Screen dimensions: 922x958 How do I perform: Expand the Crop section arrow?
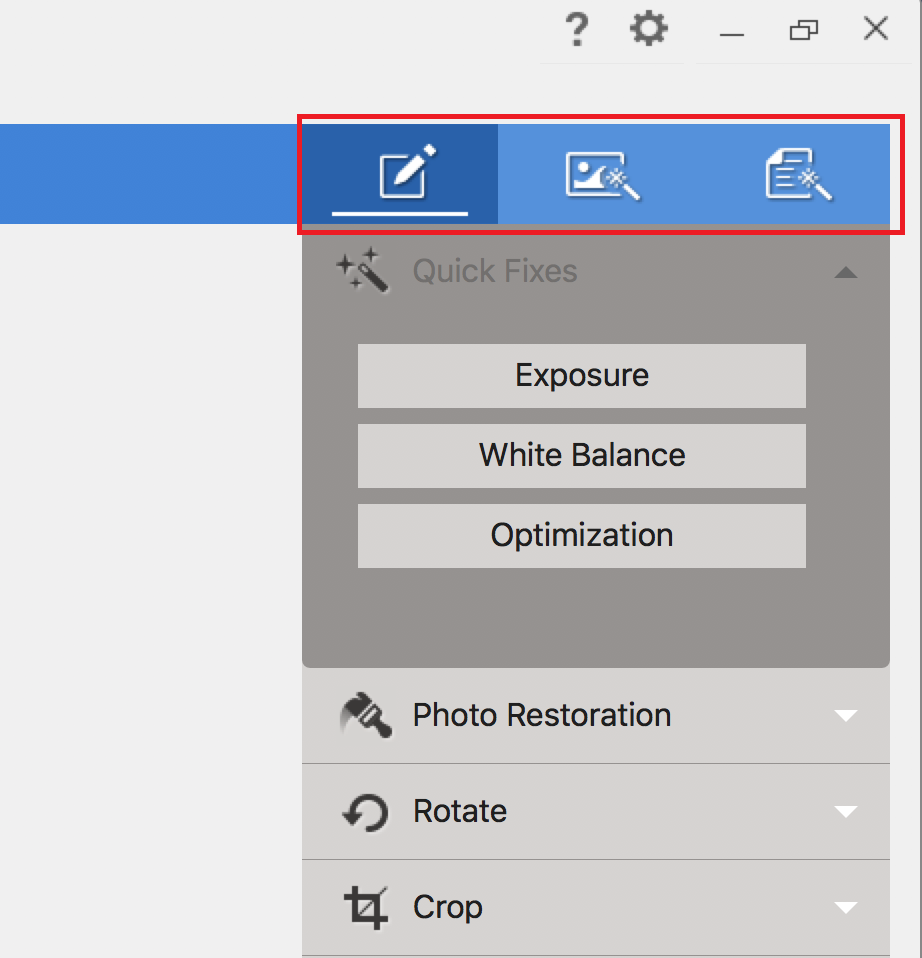point(846,908)
